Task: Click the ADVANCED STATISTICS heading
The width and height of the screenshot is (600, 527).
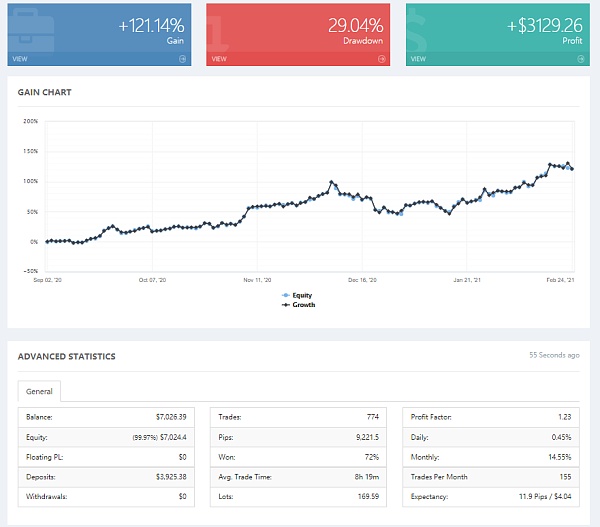Action: pyautogui.click(x=67, y=356)
